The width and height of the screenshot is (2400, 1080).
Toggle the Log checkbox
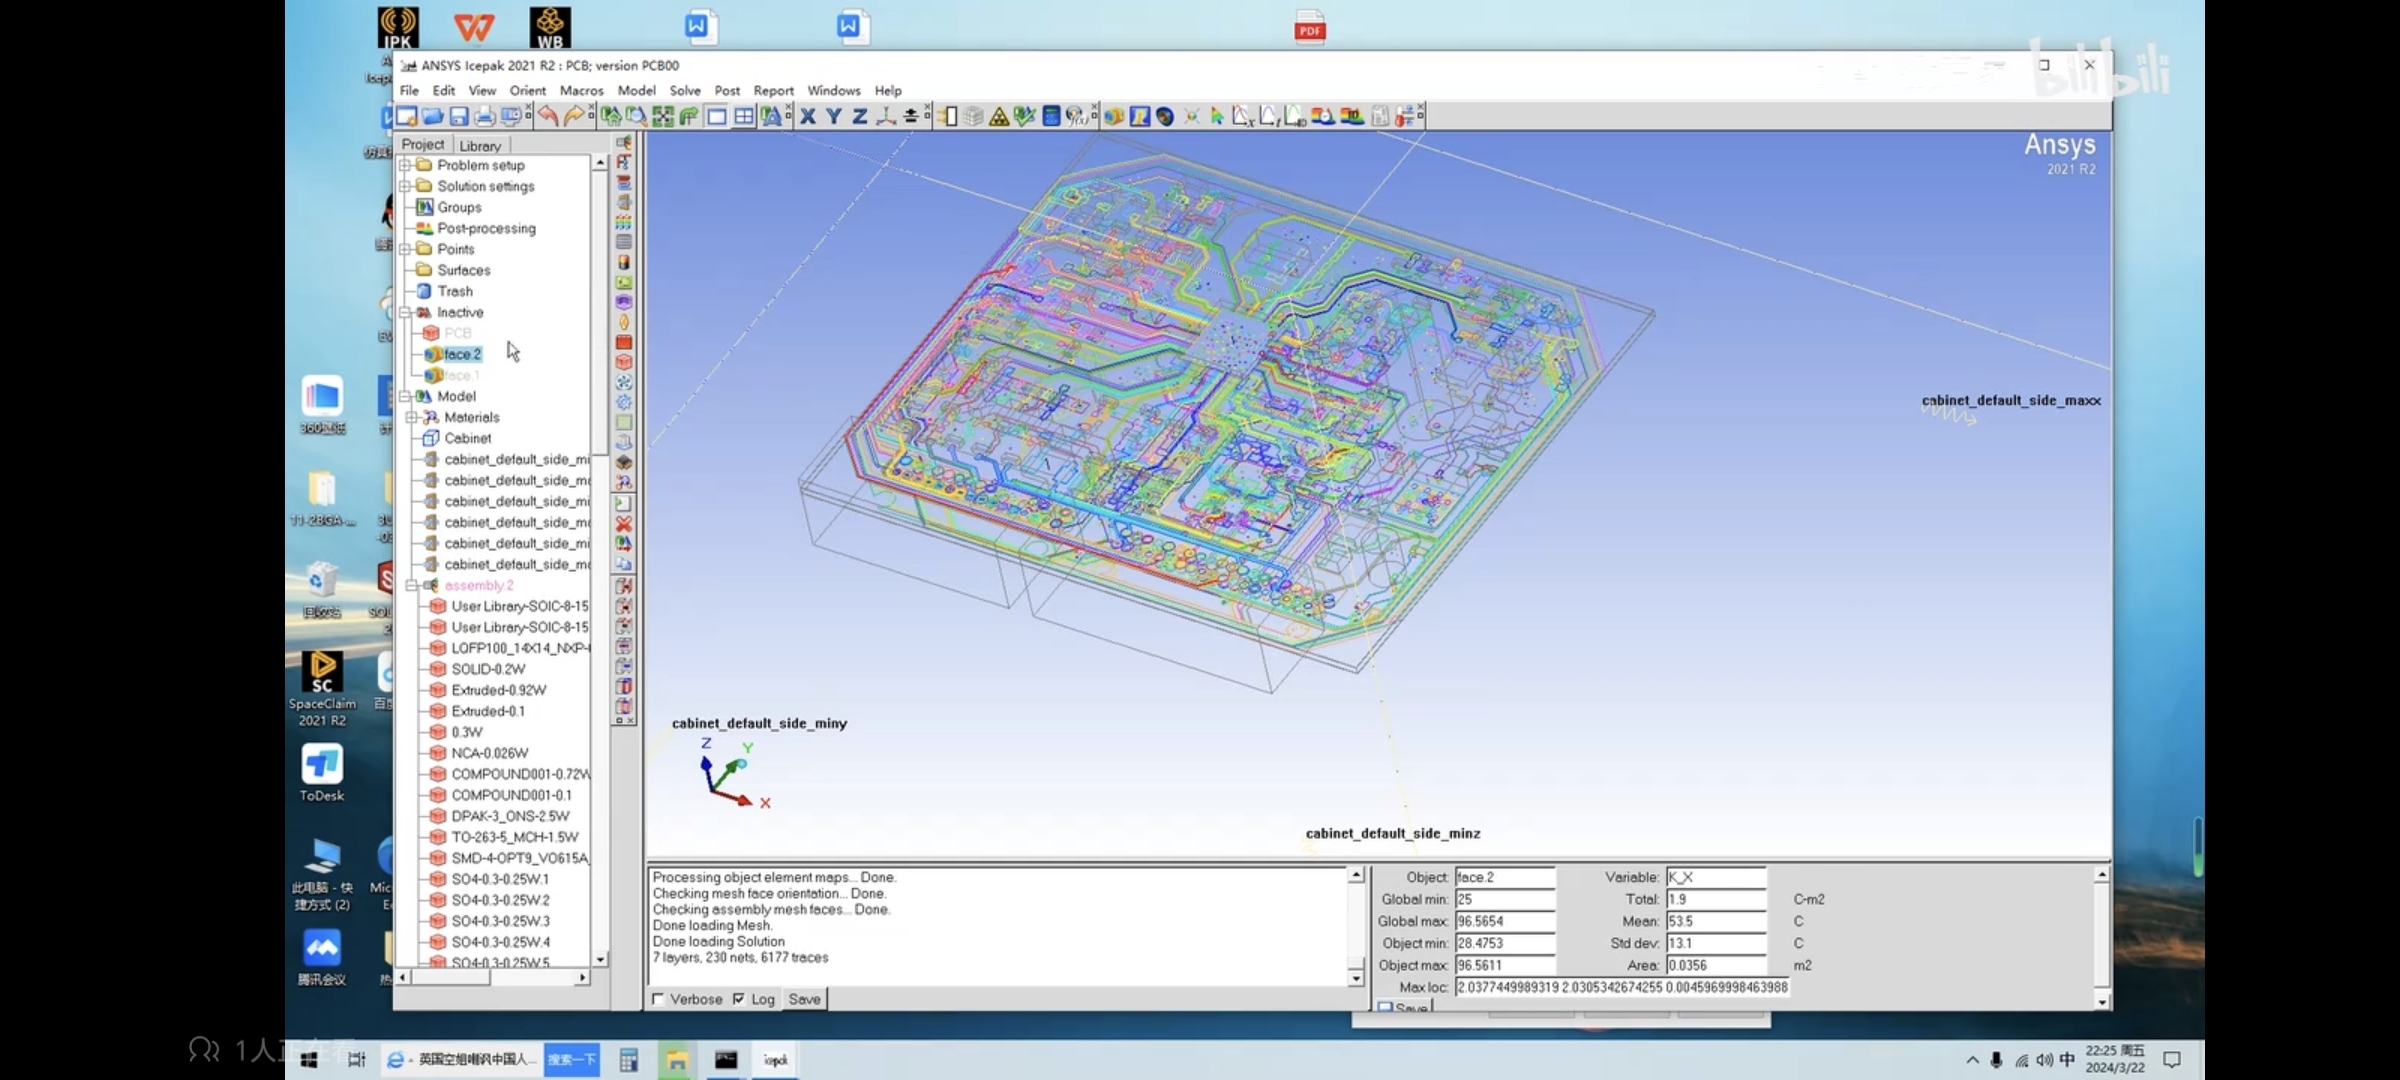[x=739, y=999]
